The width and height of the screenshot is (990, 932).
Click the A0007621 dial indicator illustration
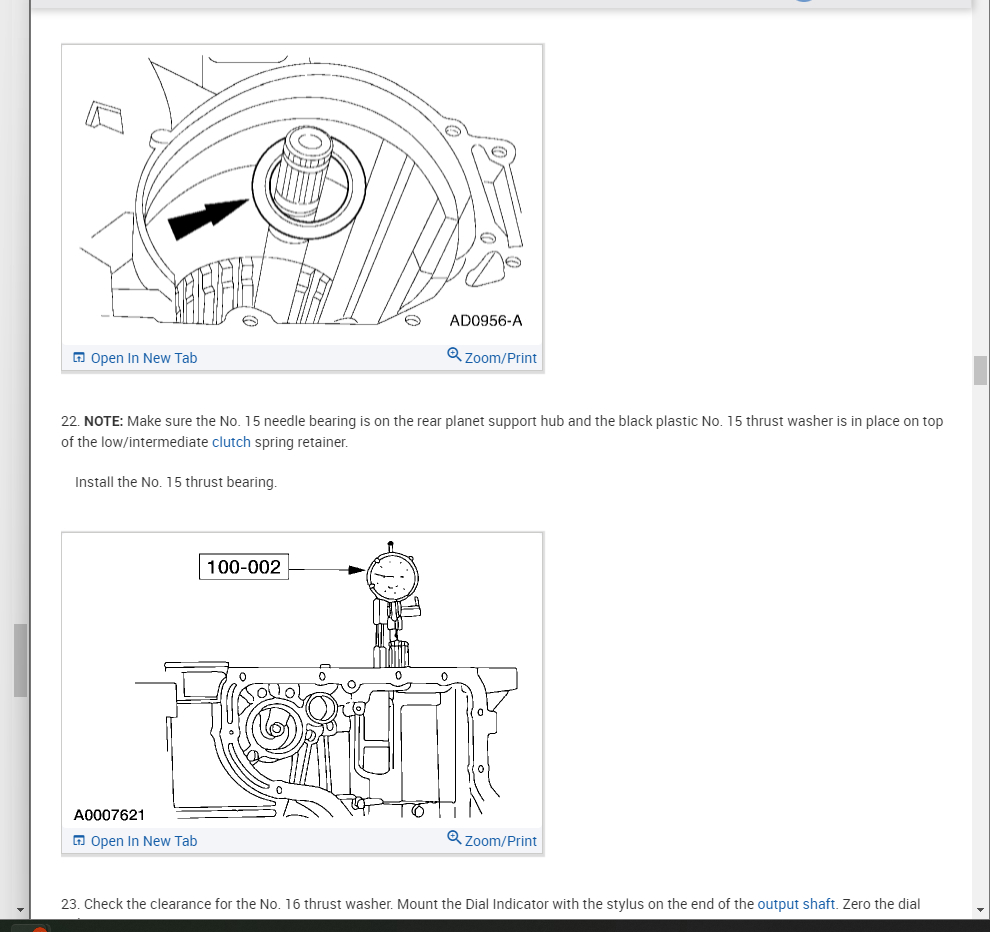[302, 681]
